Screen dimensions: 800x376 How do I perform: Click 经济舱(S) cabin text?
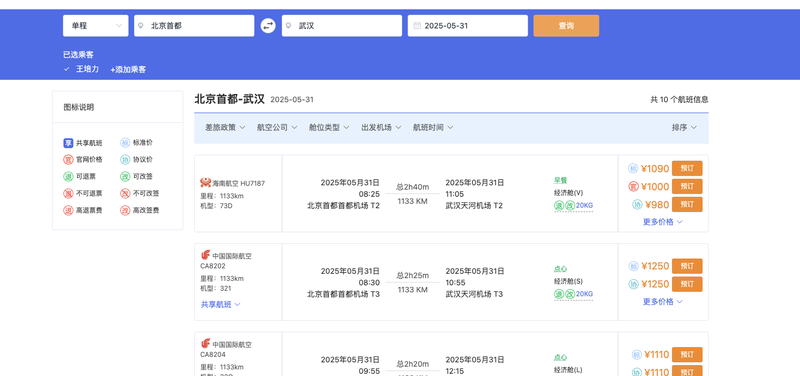click(568, 281)
